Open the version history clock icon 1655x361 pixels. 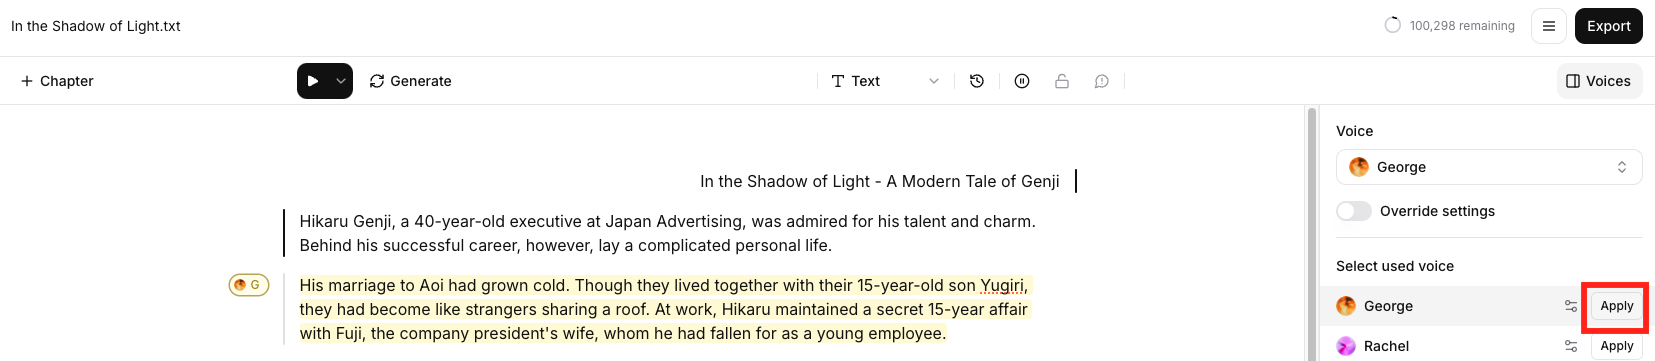click(977, 81)
